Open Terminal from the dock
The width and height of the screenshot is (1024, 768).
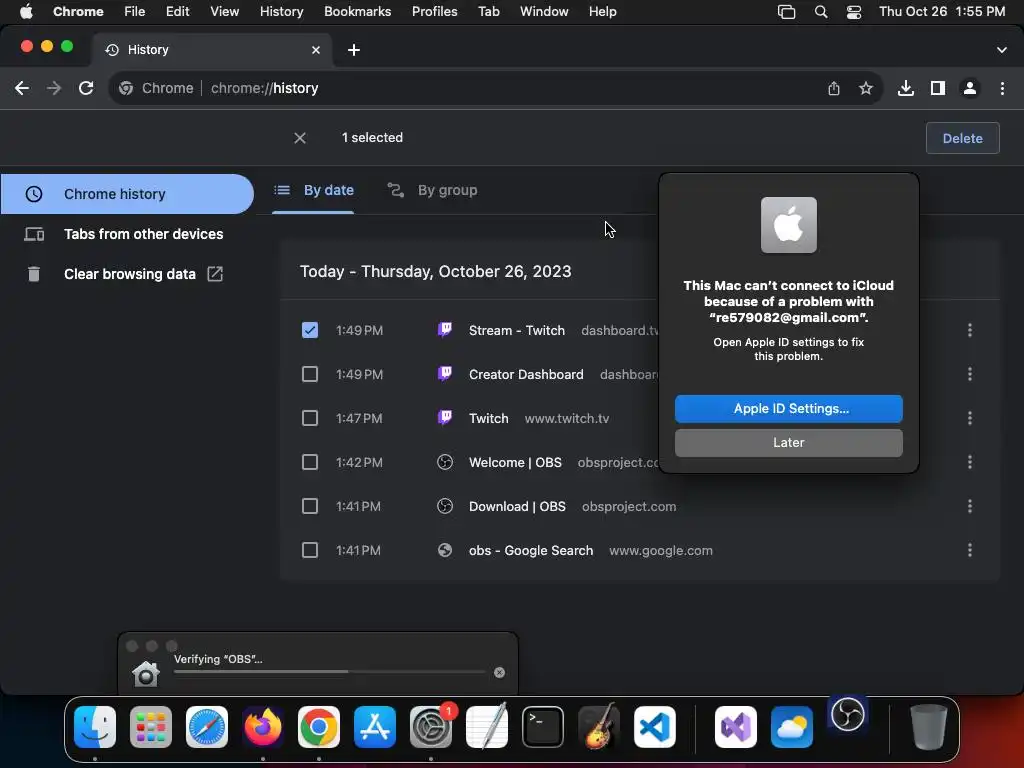[543, 726]
